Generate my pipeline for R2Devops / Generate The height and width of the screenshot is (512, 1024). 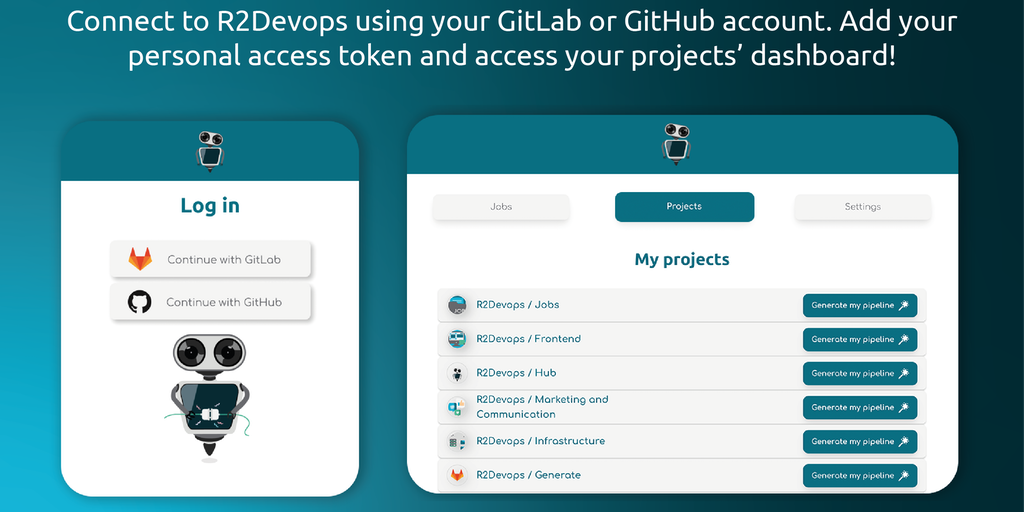click(860, 475)
